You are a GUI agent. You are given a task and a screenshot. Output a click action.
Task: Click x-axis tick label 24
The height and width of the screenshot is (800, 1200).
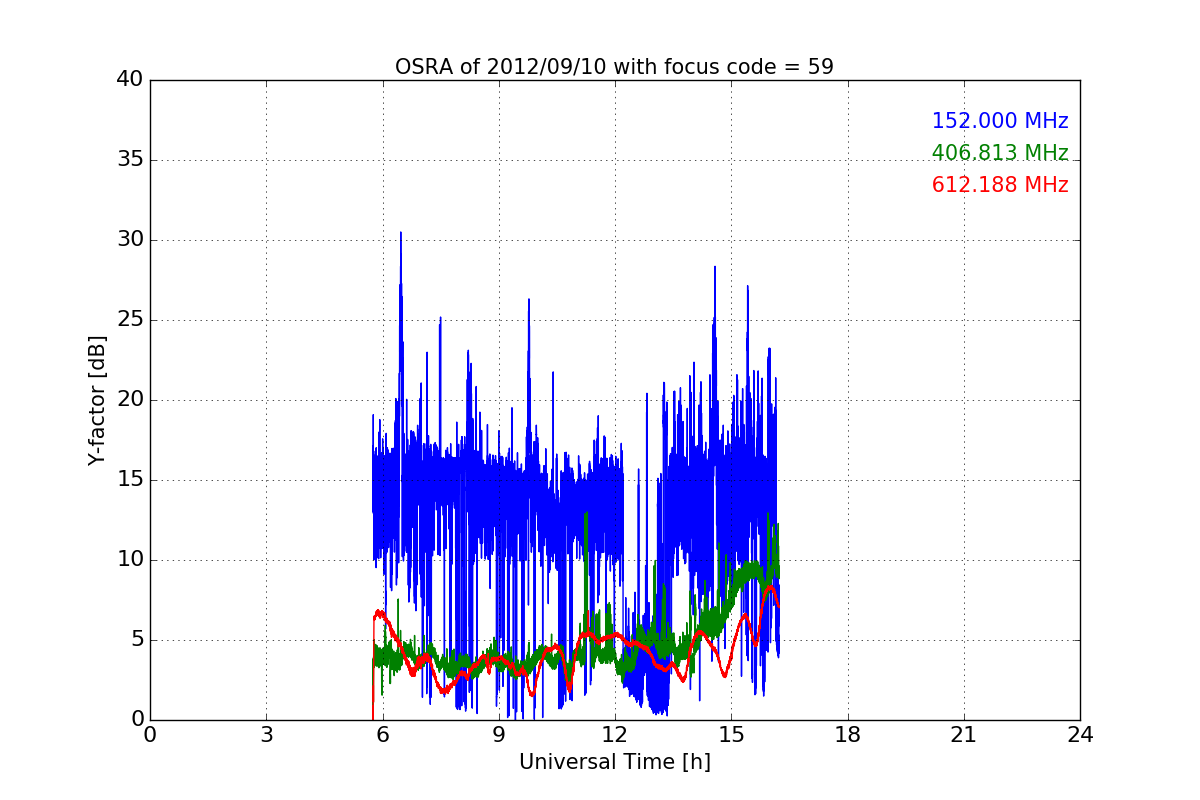pyautogui.click(x=1080, y=735)
